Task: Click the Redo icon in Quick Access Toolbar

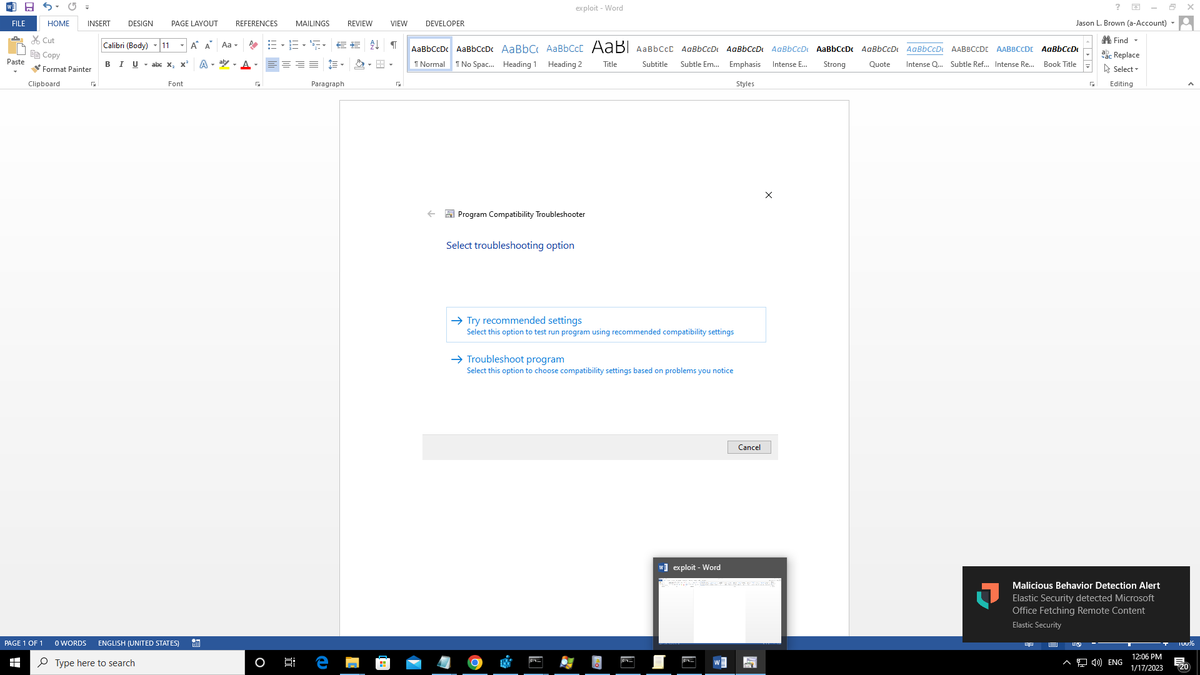Action: click(x=72, y=8)
